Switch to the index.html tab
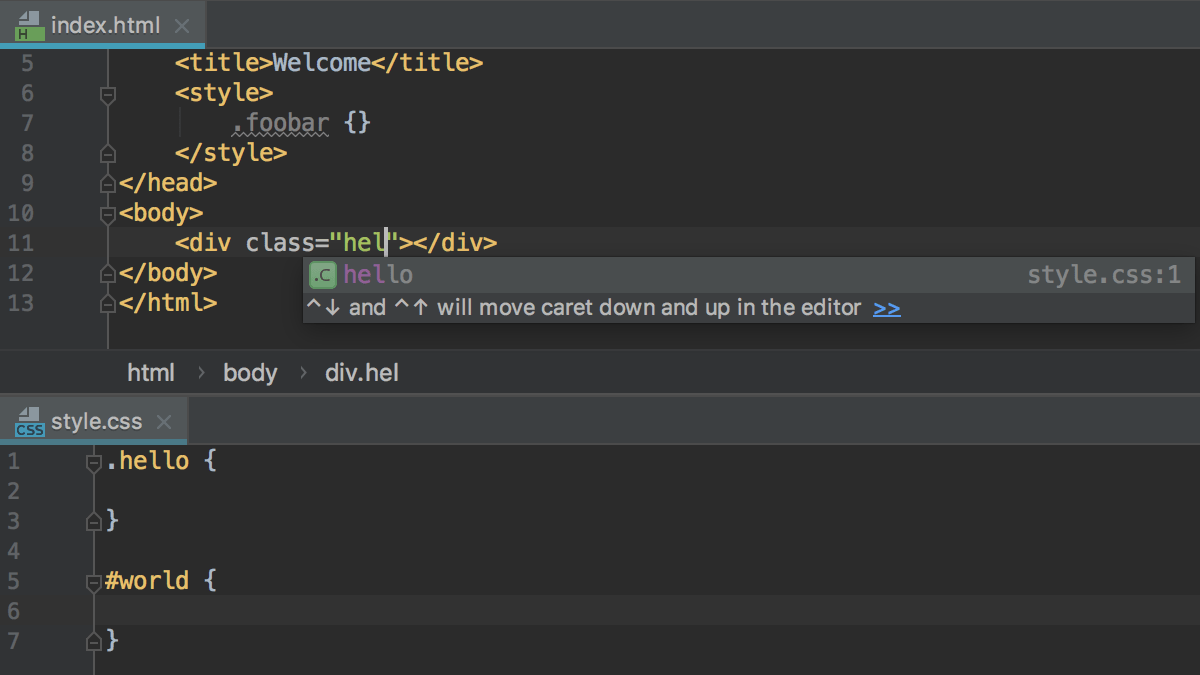Image resolution: width=1200 pixels, height=675 pixels. click(x=105, y=26)
